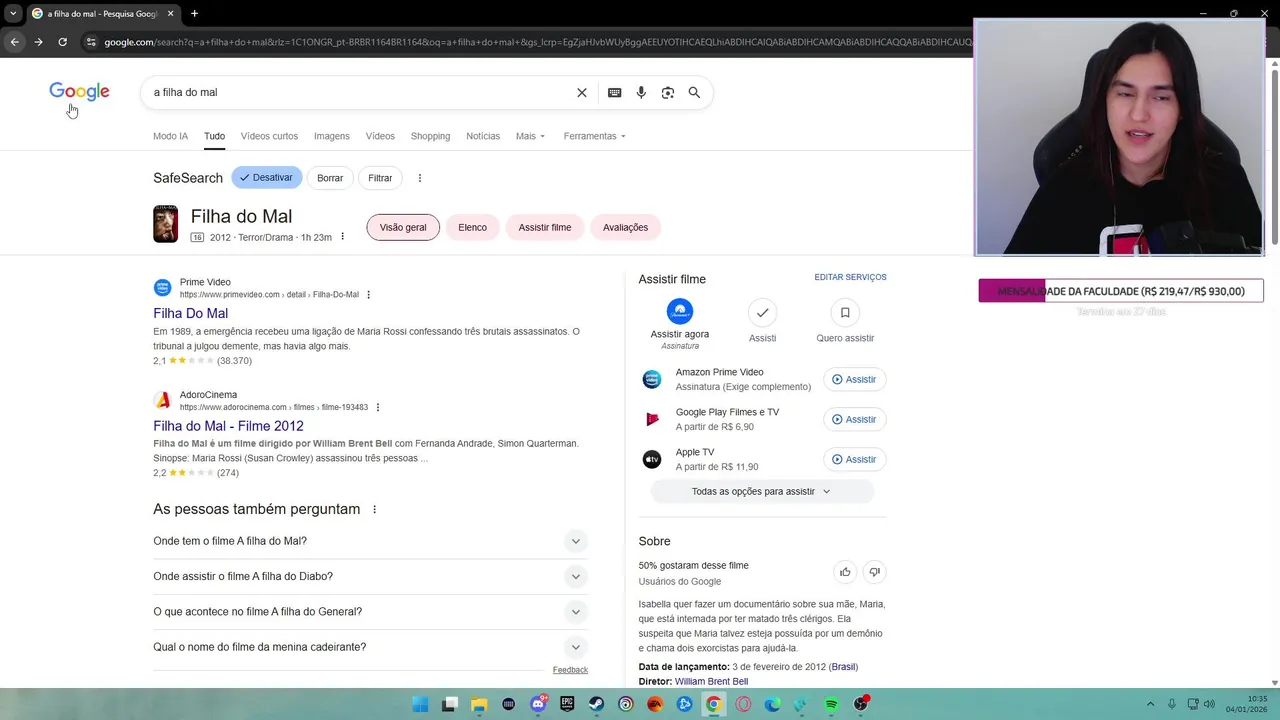Image resolution: width=1280 pixels, height=720 pixels.
Task: Start voice search with the microphone icon
Action: tap(641, 92)
